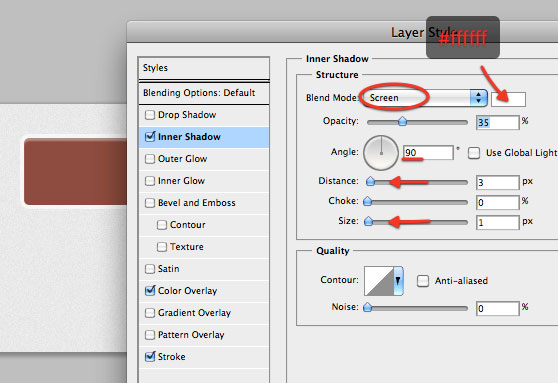Image resolution: width=558 pixels, height=383 pixels.
Task: Select the Bevel and Emboss row
Action: pyautogui.click(x=204, y=203)
